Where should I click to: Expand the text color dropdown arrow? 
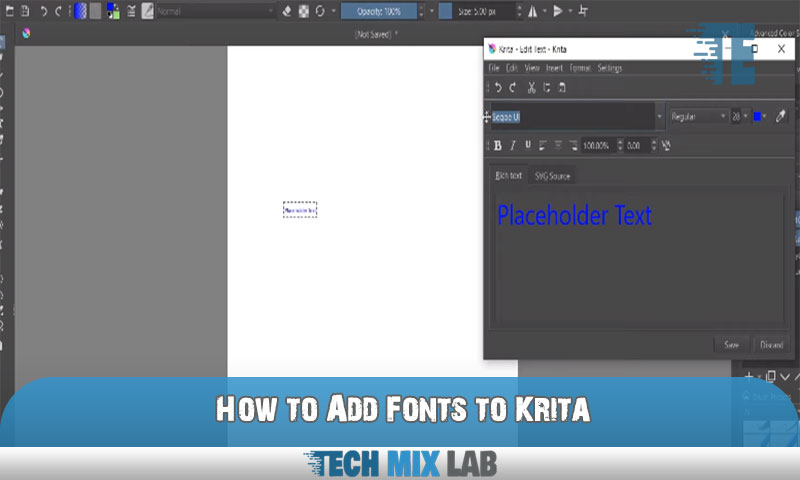pyautogui.click(x=765, y=116)
